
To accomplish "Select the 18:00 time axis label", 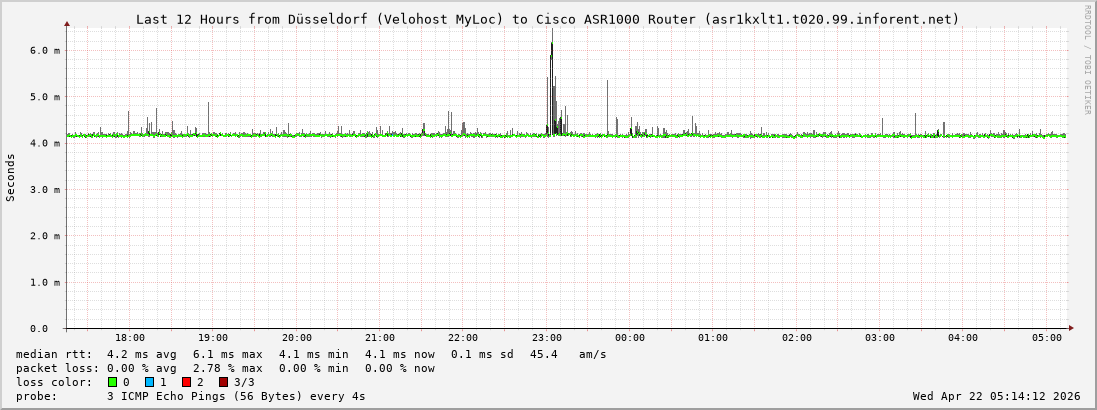I will point(130,338).
